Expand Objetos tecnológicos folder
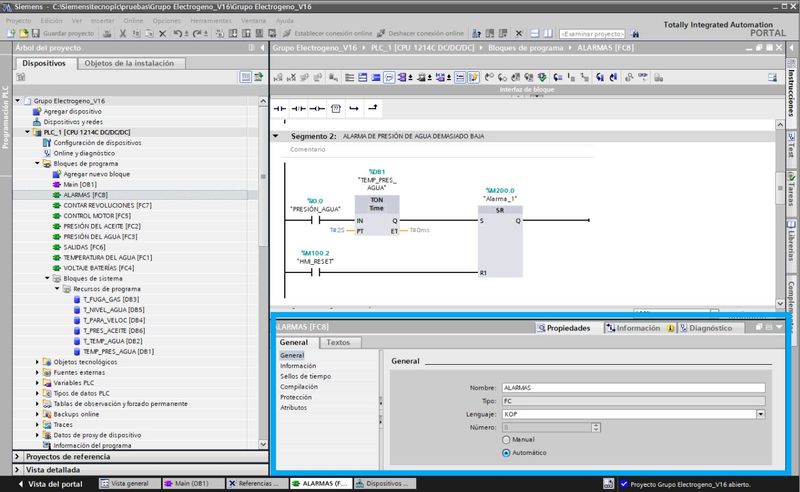800x492 pixels. click(x=37, y=362)
